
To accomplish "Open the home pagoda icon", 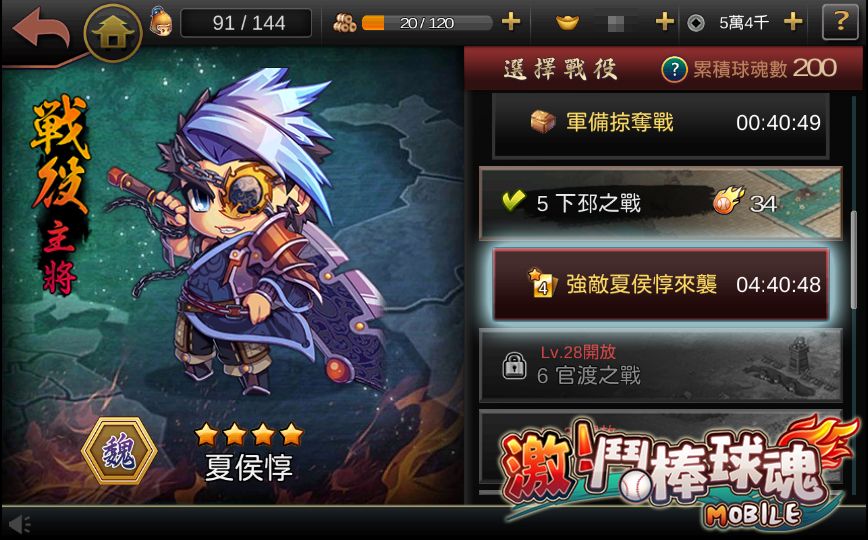I will [x=113, y=33].
